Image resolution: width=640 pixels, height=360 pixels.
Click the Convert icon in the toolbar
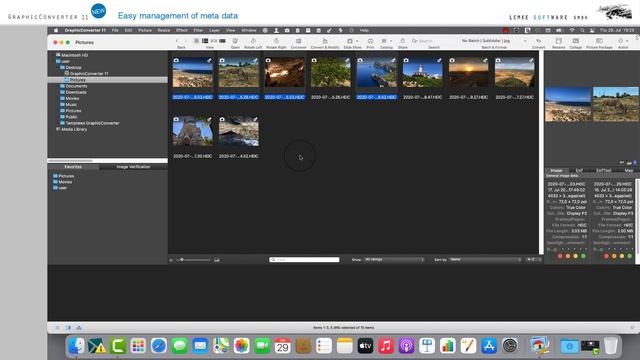[x=538, y=41]
